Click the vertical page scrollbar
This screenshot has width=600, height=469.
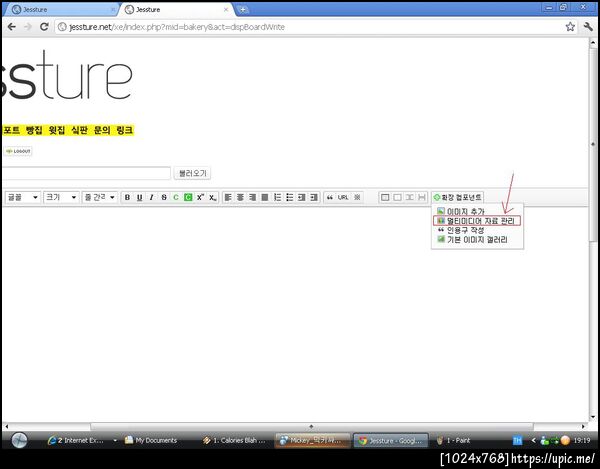click(x=593, y=145)
